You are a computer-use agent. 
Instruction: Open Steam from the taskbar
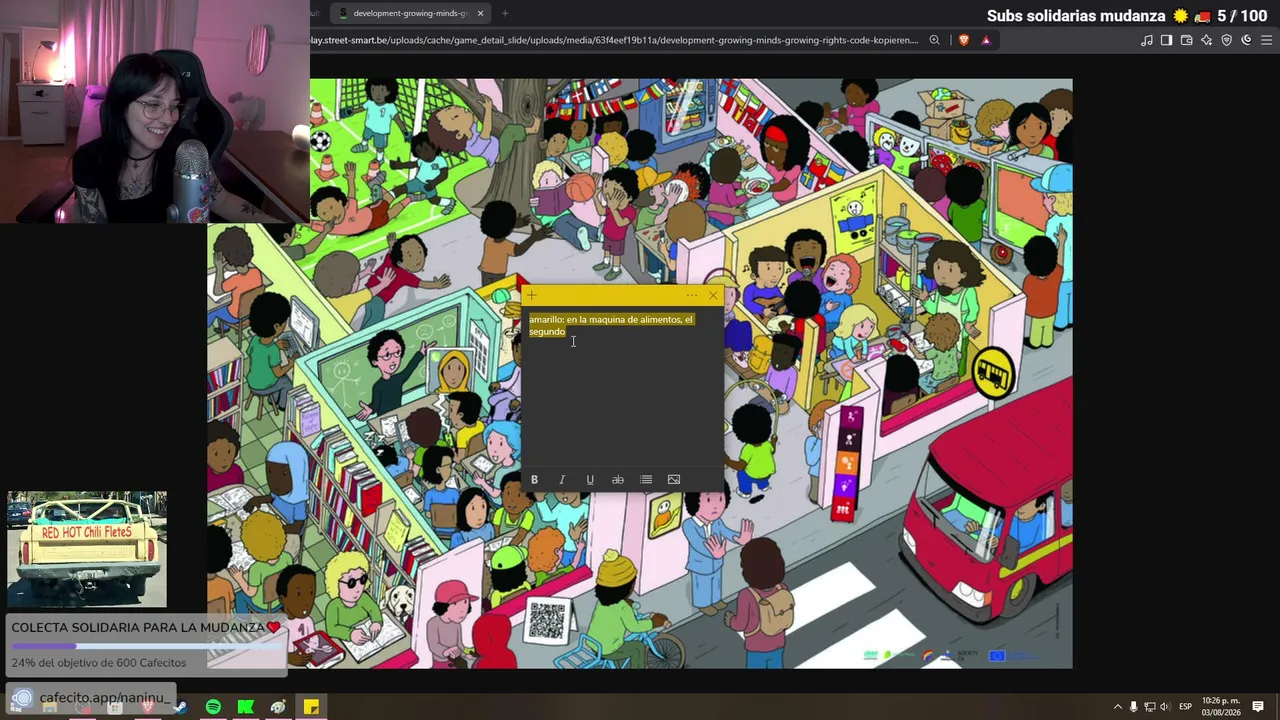180,707
